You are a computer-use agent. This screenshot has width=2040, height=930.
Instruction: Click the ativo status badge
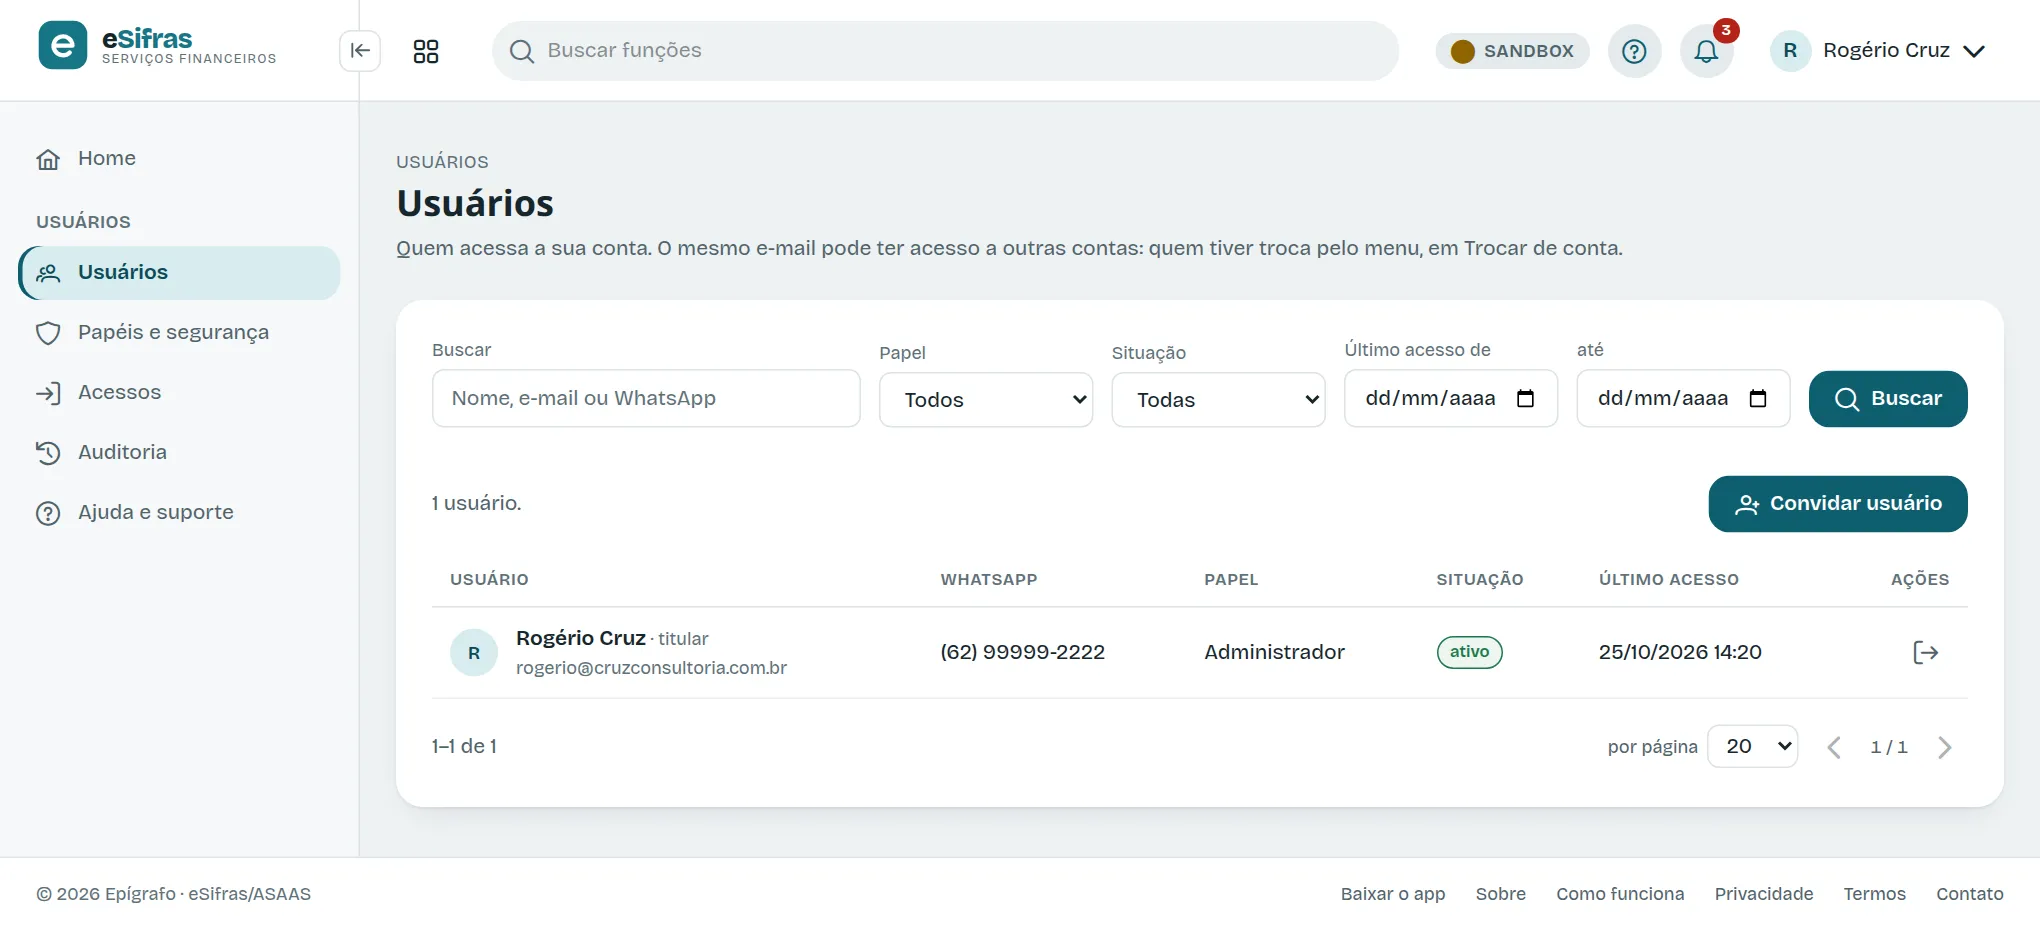(x=1470, y=652)
